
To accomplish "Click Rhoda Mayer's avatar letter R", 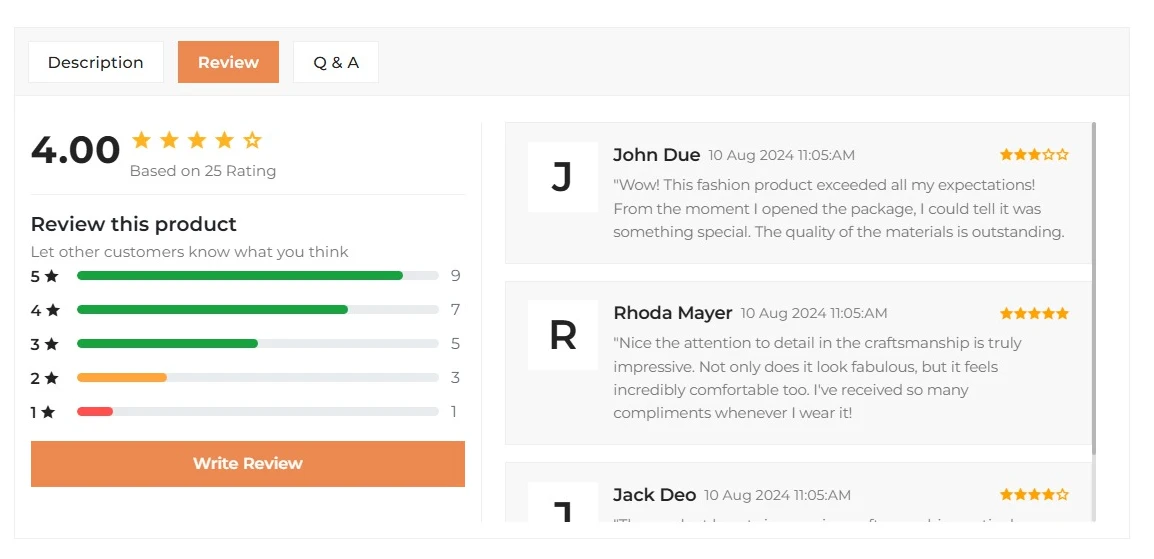I will (x=562, y=335).
